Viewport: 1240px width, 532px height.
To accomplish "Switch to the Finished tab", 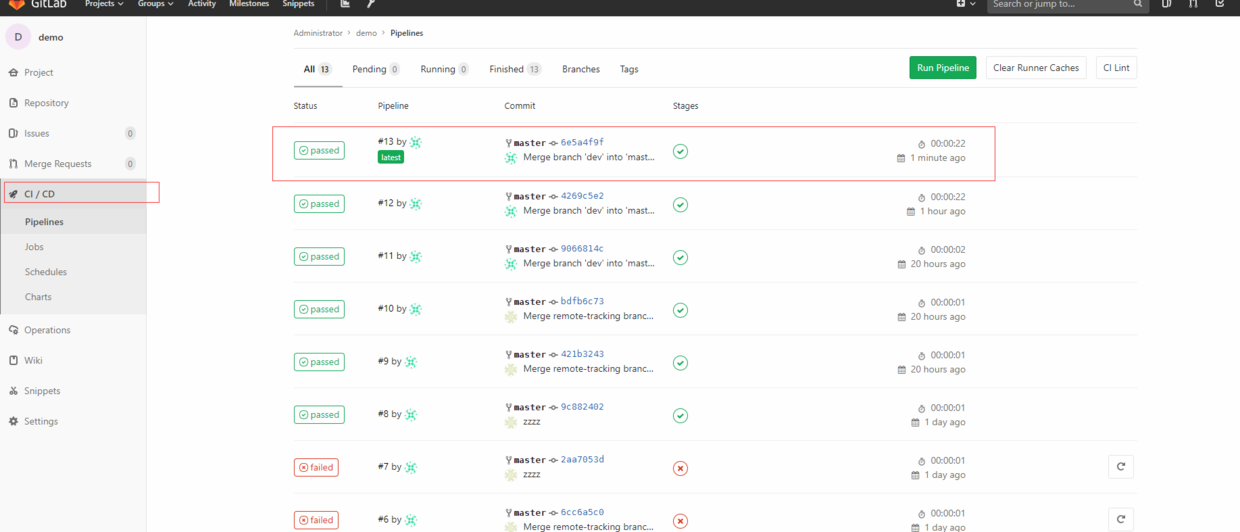I will click(x=515, y=69).
